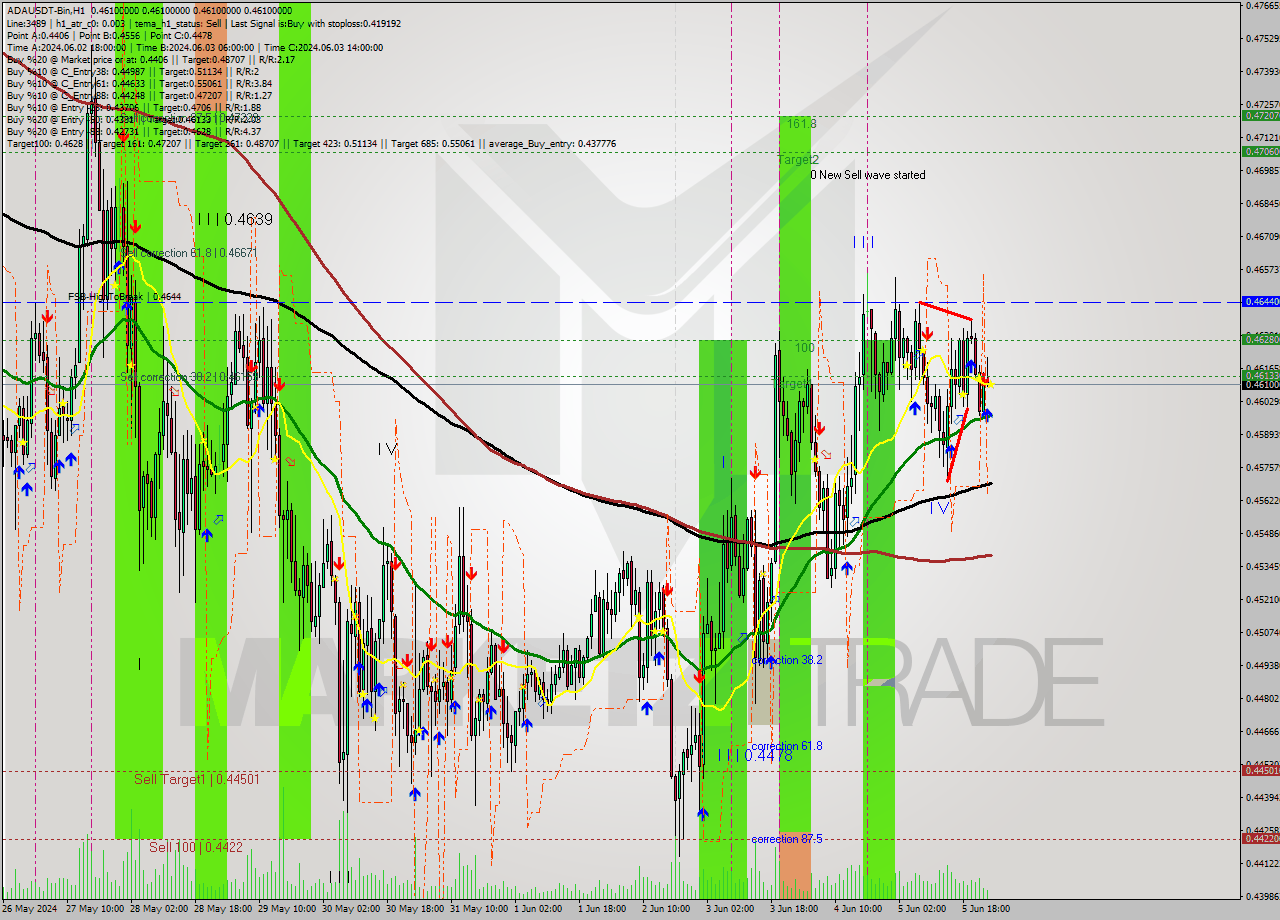Image resolution: width=1280 pixels, height=920 pixels.
Task: Click the blue 0.46440 price tag on the axis
Action: pyautogui.click(x=1259, y=301)
